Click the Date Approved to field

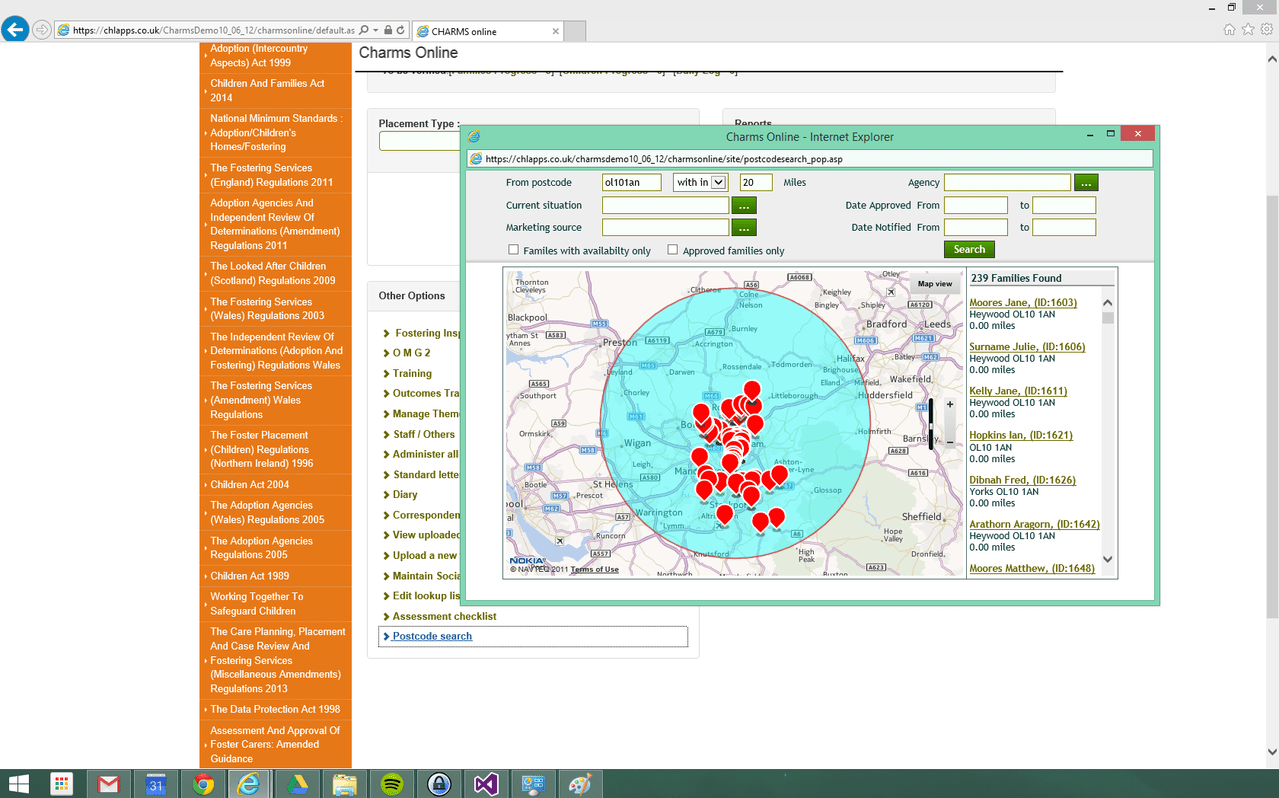pyautogui.click(x=1064, y=205)
